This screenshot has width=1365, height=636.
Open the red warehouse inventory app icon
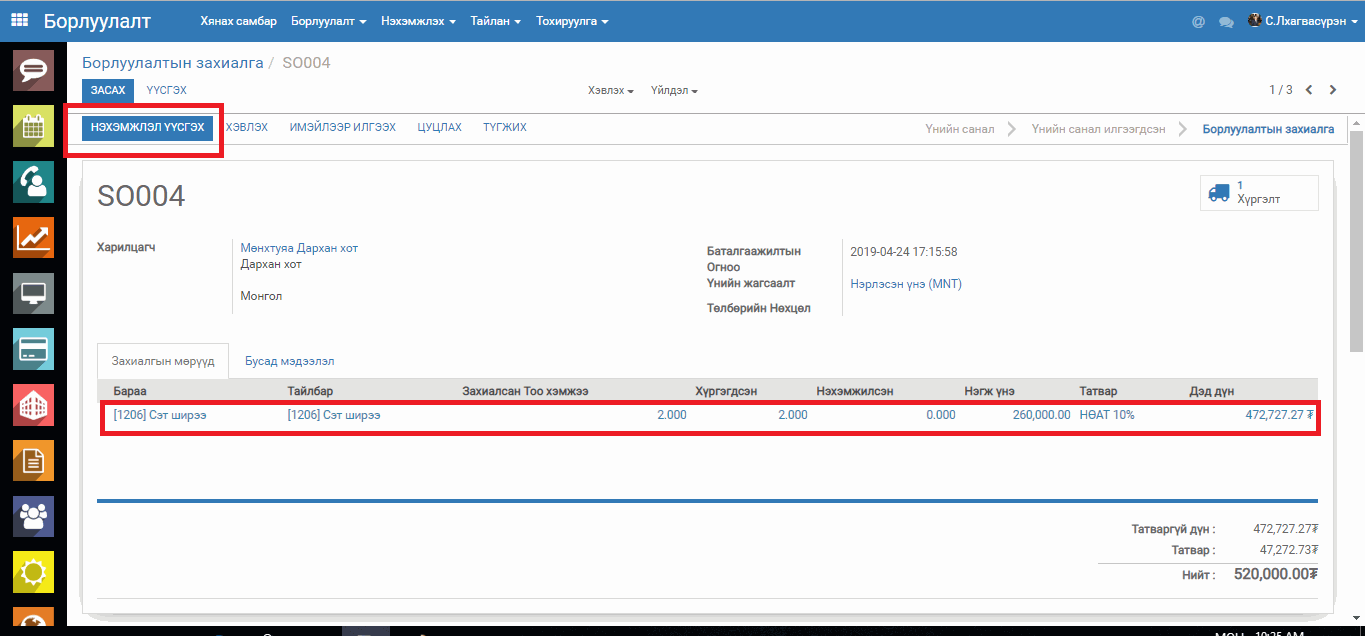pos(33,404)
